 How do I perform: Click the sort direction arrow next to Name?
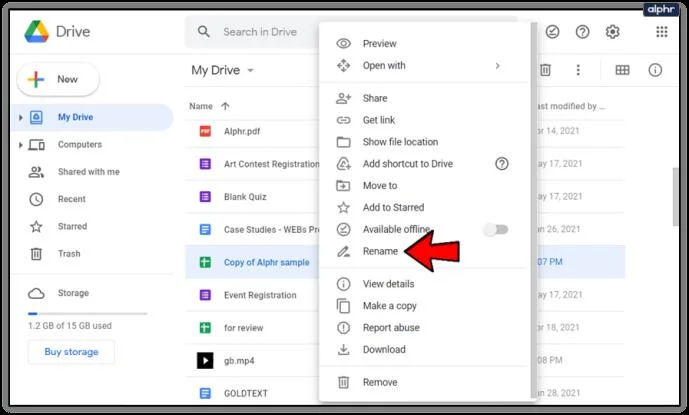(x=225, y=106)
